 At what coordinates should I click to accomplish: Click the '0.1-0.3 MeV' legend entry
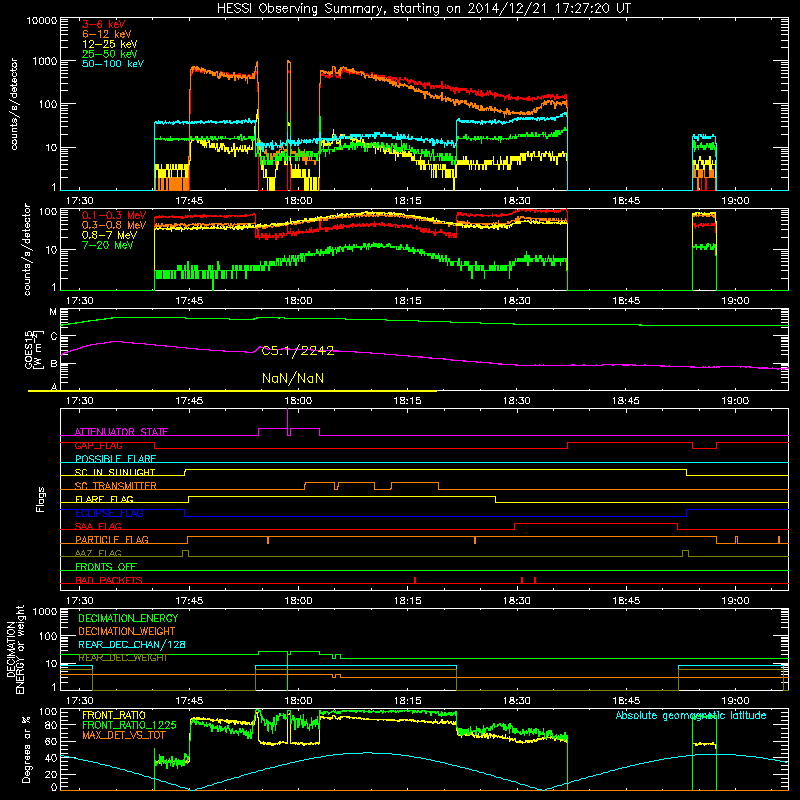click(114, 215)
